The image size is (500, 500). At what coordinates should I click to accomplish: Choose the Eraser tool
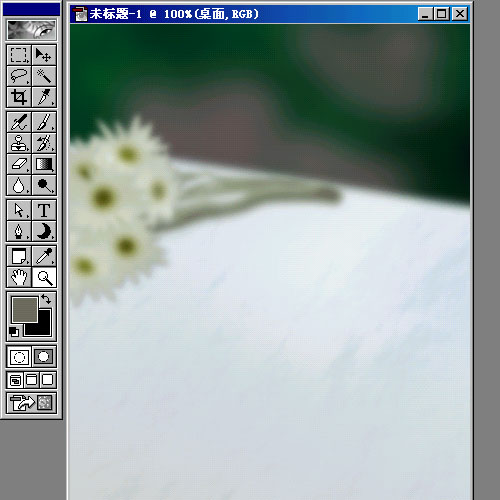click(19, 164)
